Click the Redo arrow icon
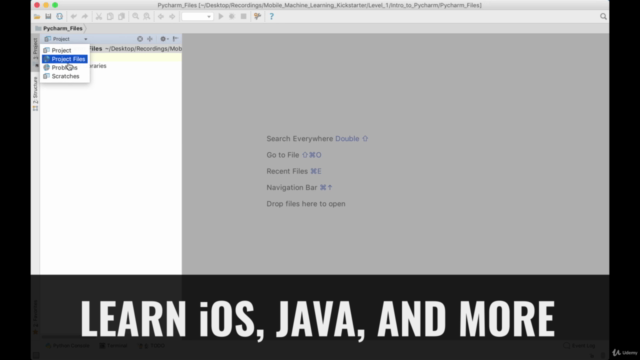The height and width of the screenshot is (360, 640). 84,16
